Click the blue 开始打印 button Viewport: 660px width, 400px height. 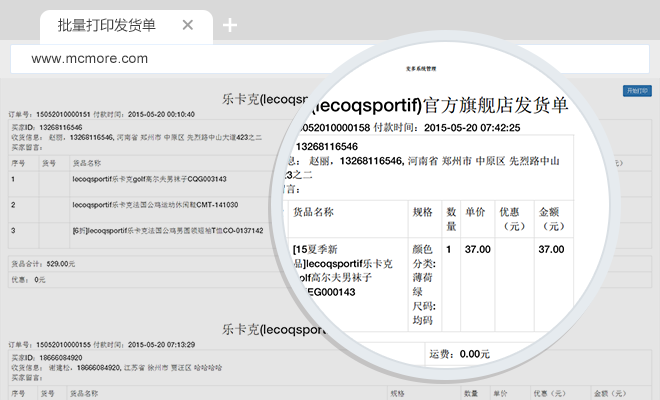636,90
